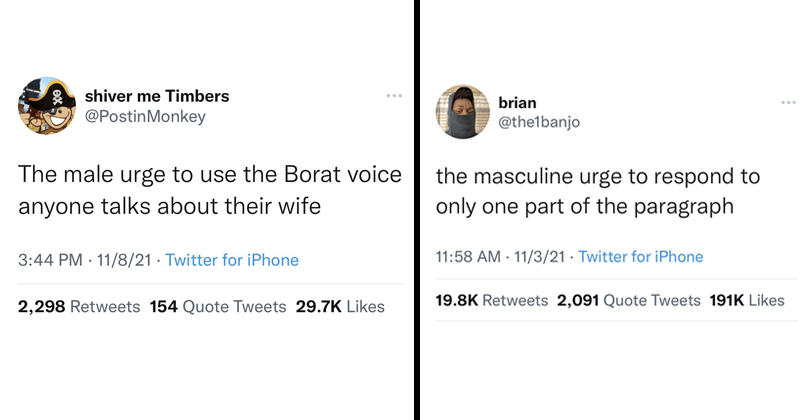Image resolution: width=800 pixels, height=420 pixels.
Task: Open the 29.7K Likes list
Action: [x=340, y=307]
